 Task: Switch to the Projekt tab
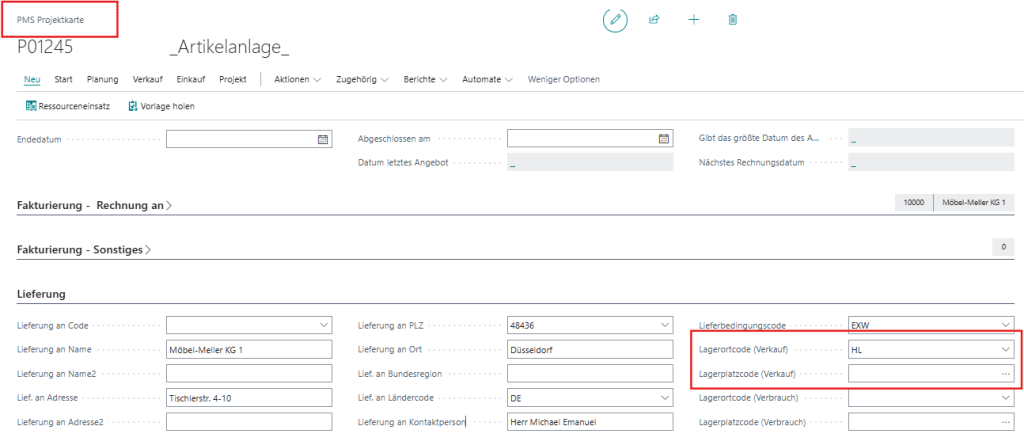tap(232, 79)
